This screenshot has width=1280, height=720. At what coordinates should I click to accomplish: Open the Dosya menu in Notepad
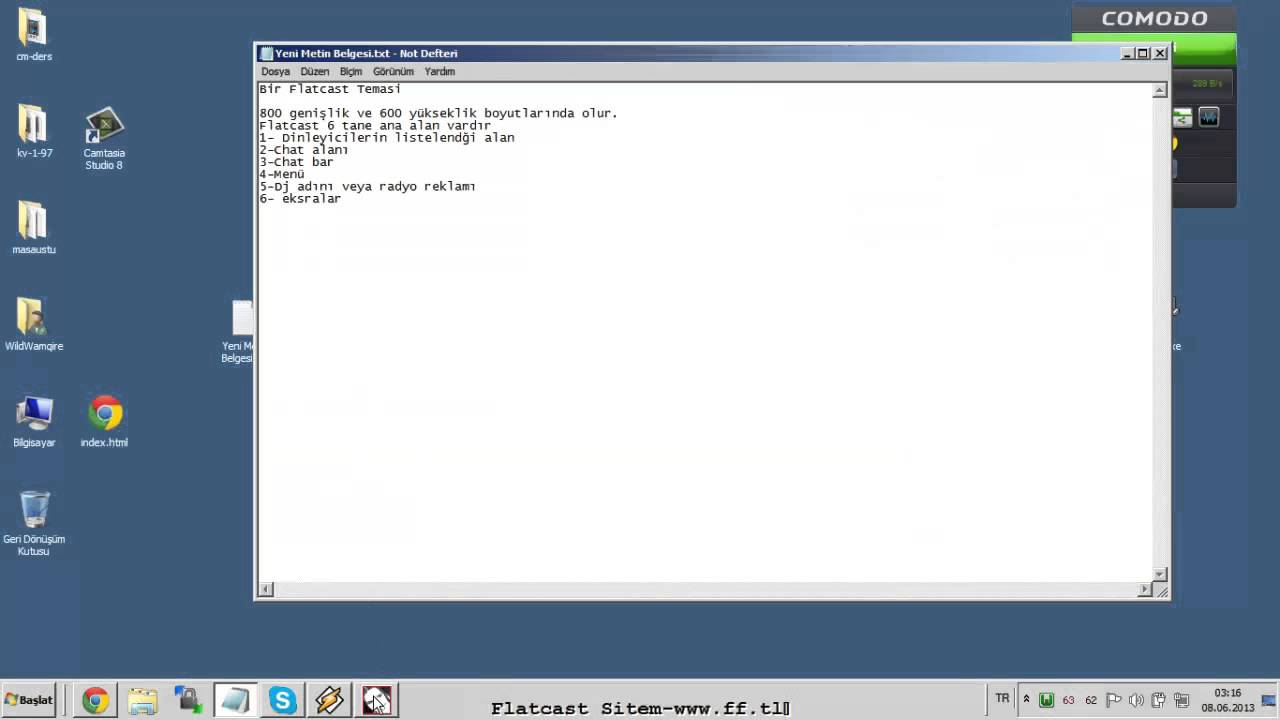pyautogui.click(x=275, y=72)
